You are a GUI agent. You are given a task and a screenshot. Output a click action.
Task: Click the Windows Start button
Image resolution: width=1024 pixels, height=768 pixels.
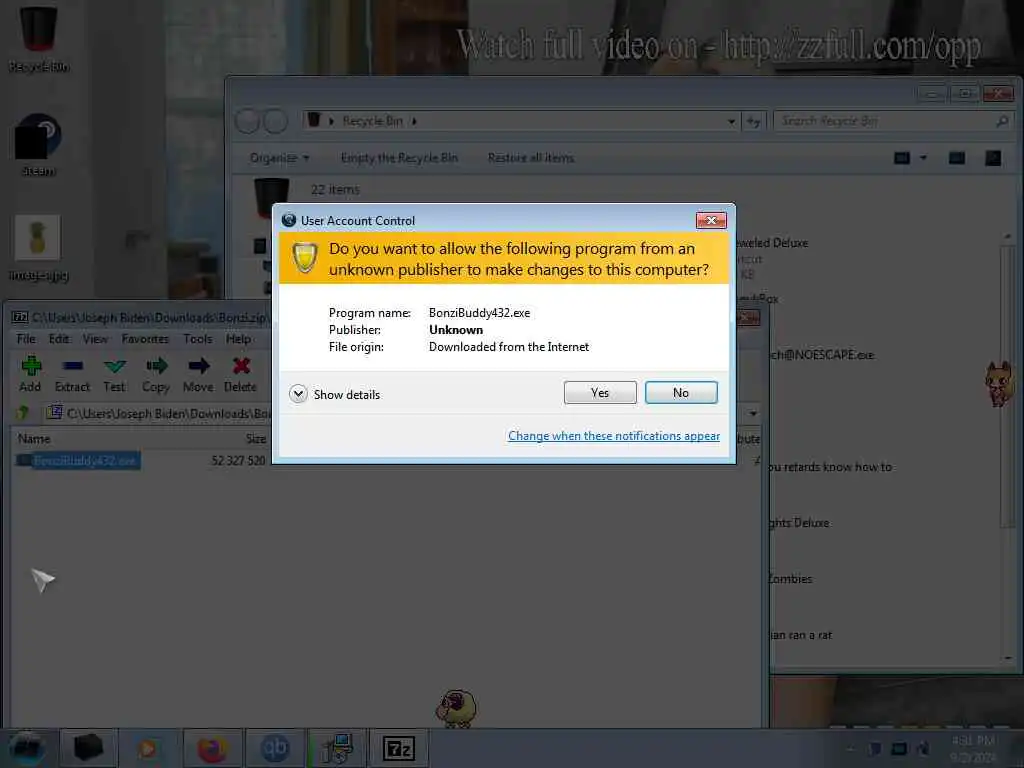[x=27, y=748]
